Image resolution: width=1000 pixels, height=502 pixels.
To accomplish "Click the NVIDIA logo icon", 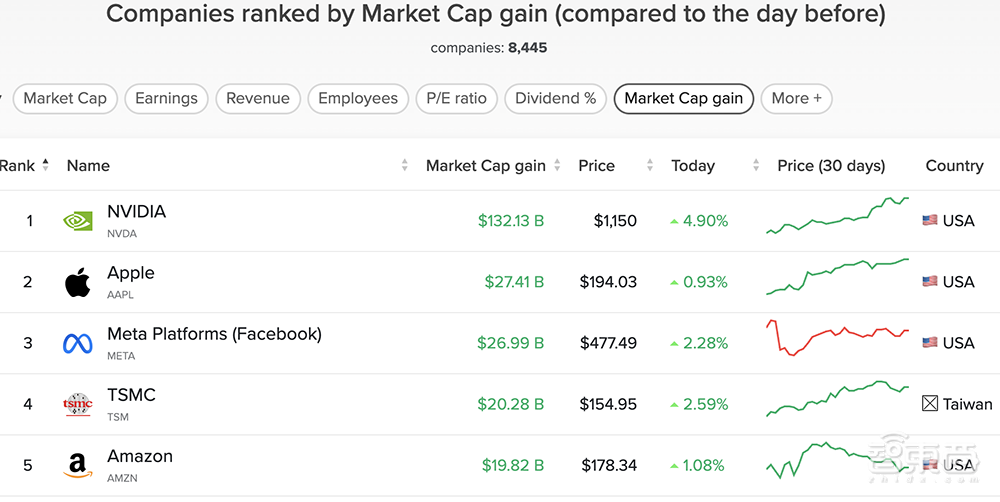I will (78, 221).
